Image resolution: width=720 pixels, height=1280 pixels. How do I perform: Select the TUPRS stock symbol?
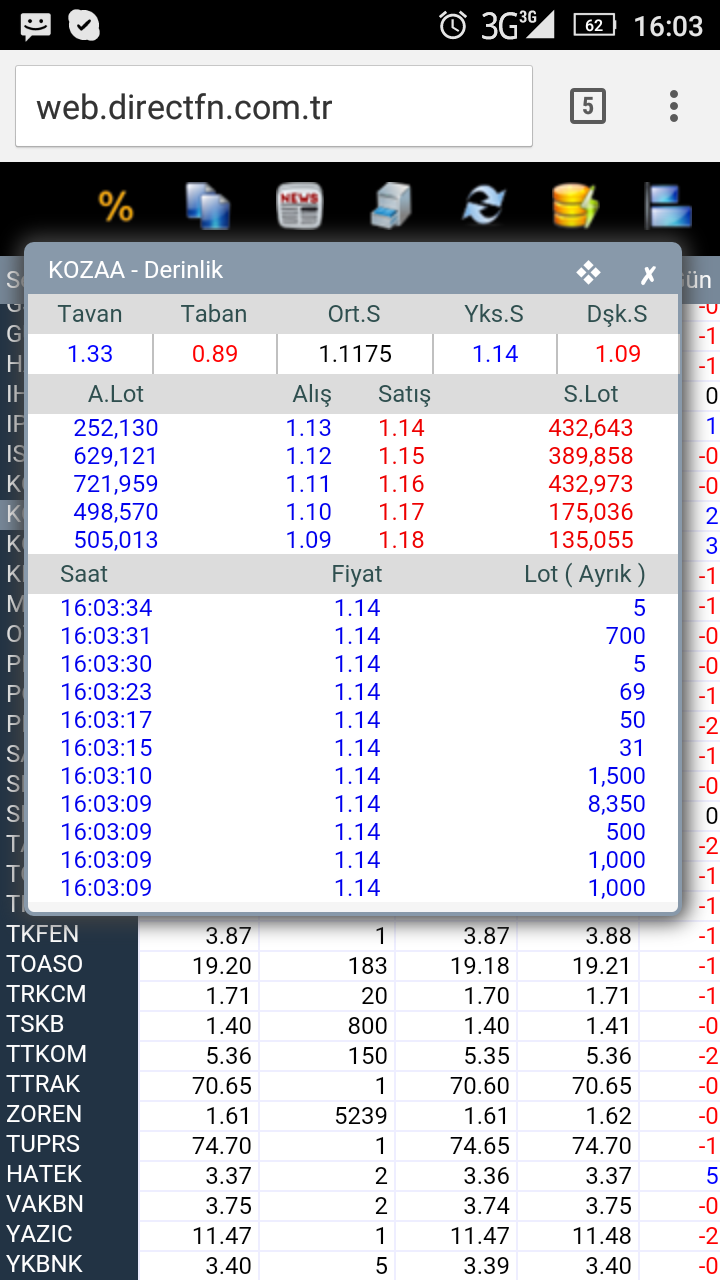(x=43, y=1144)
